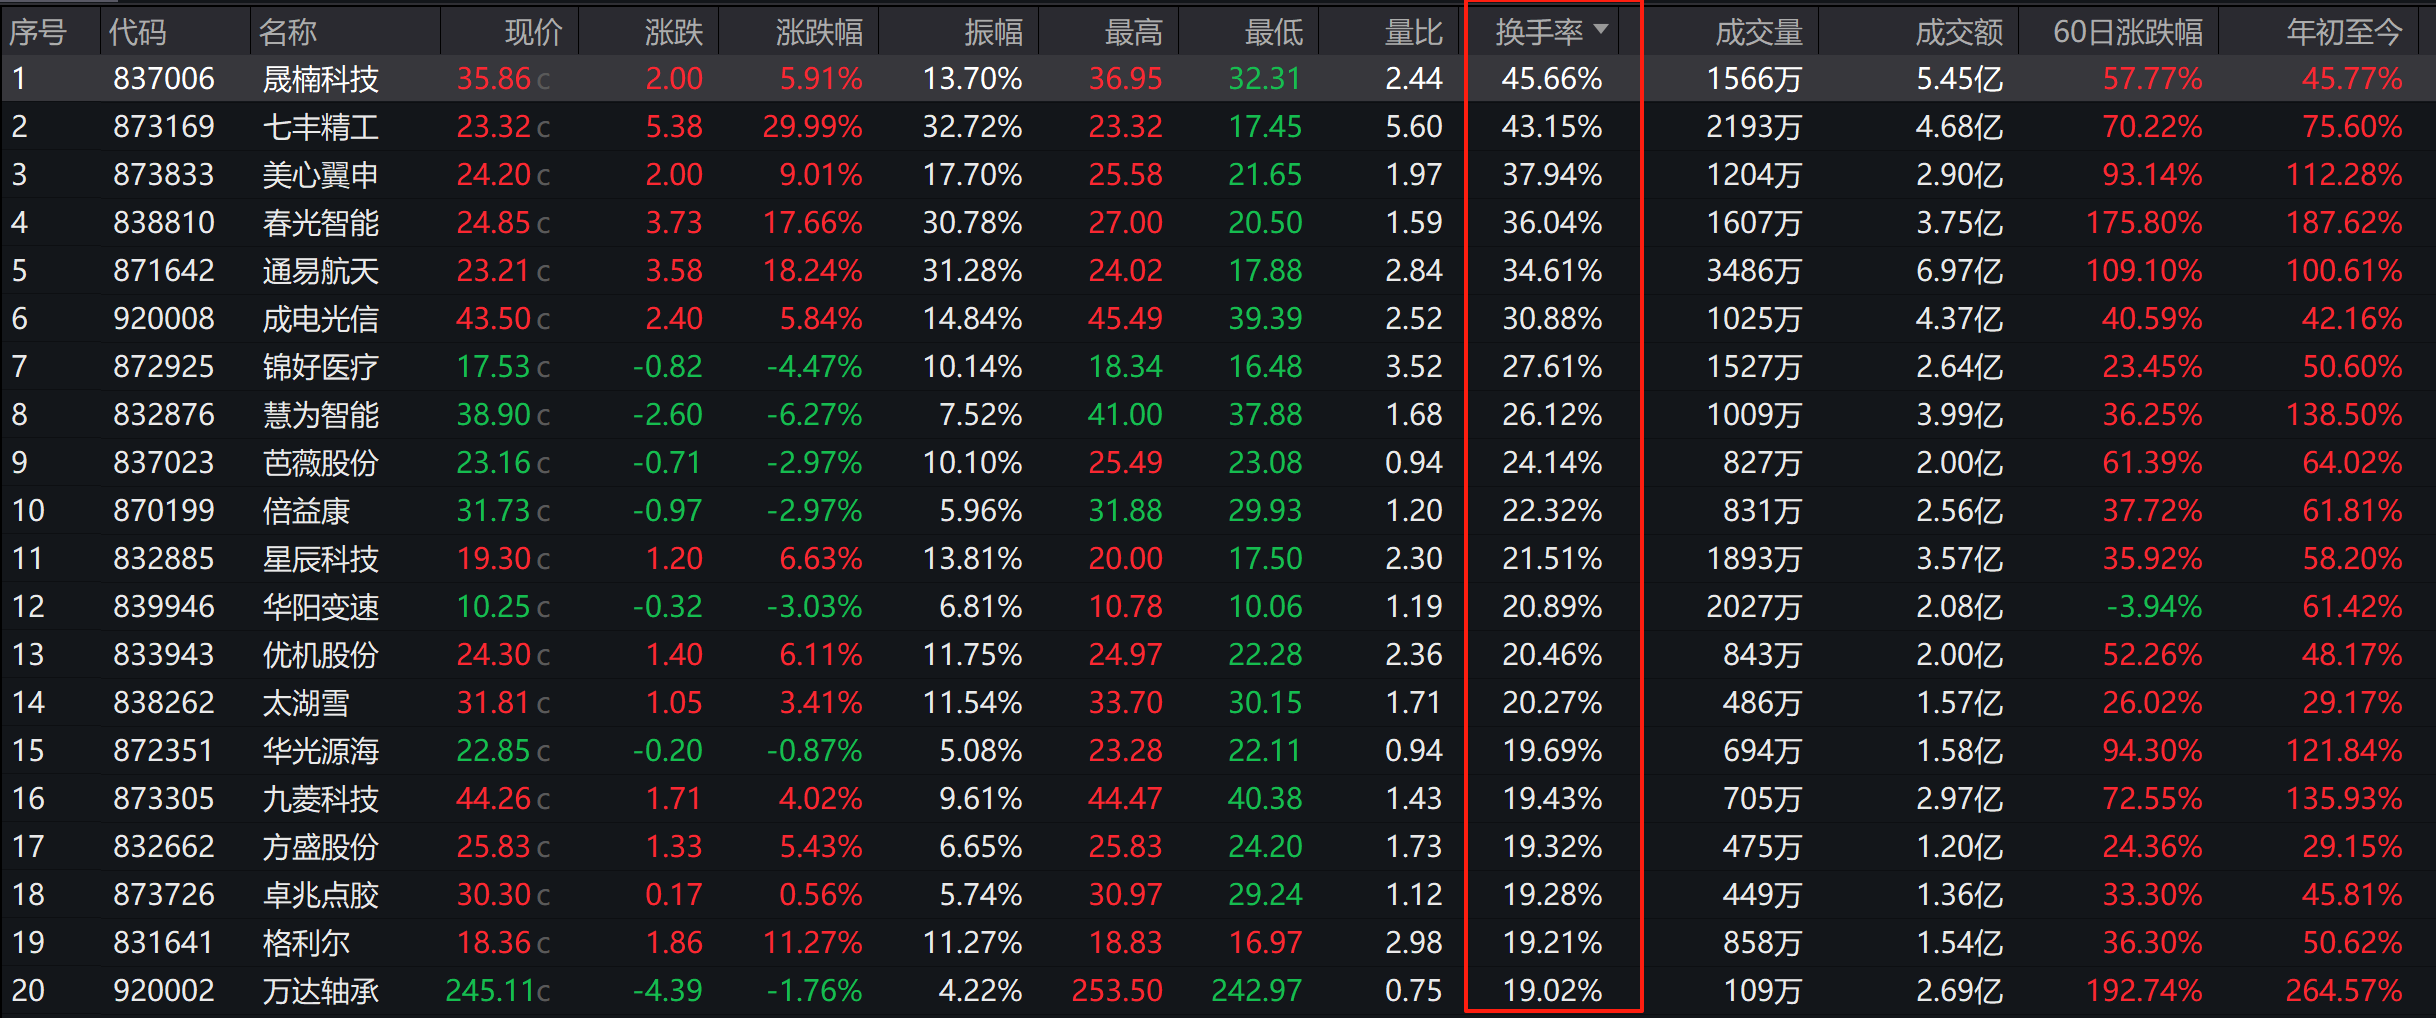Open stock 慧为智能
The width and height of the screenshot is (2436, 1018).
(x=320, y=415)
